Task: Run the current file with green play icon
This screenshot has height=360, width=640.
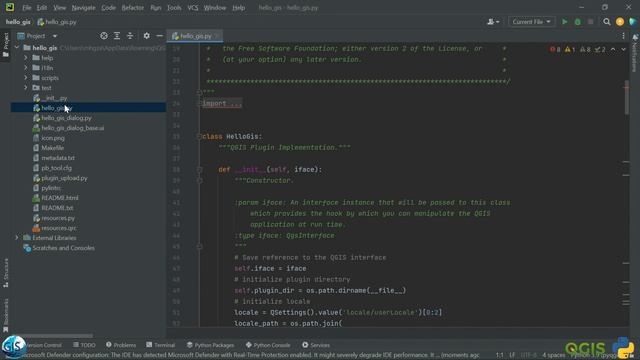Action: pos(564,22)
